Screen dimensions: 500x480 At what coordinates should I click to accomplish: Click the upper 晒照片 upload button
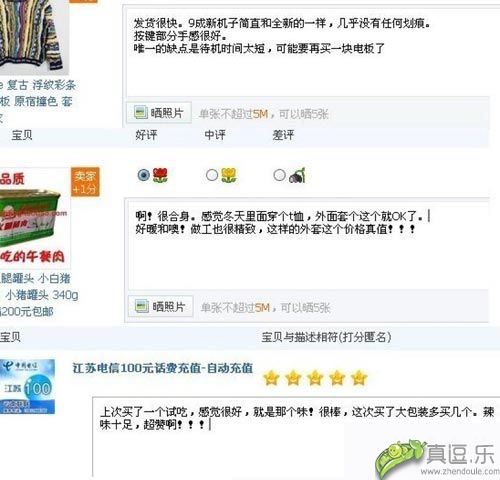pos(159,113)
